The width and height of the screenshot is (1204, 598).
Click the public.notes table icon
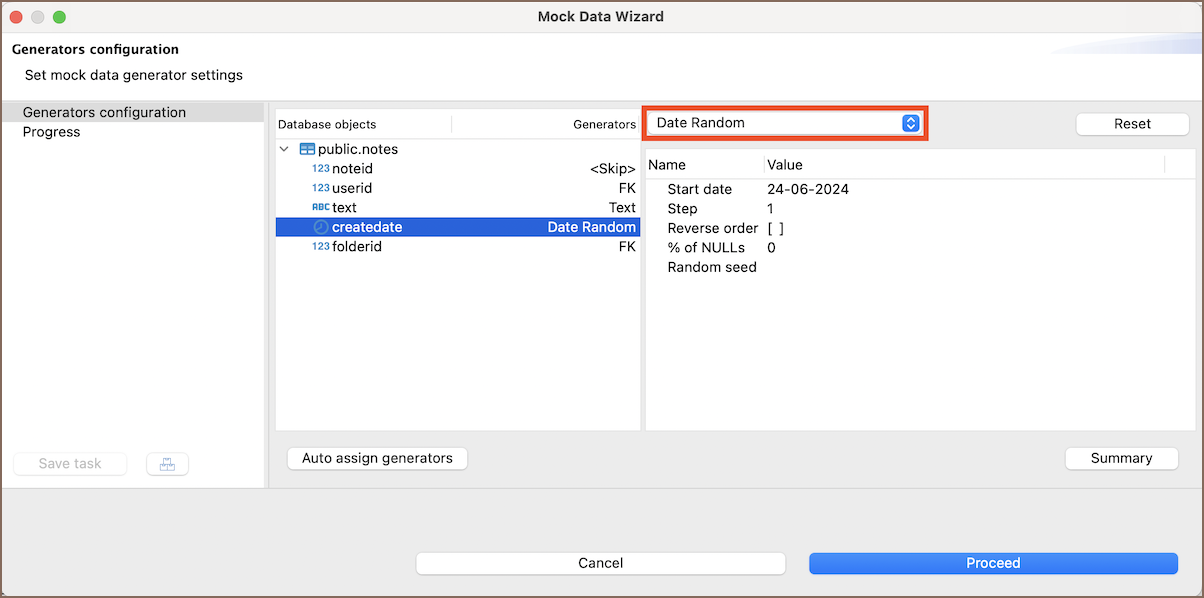pyautogui.click(x=307, y=149)
